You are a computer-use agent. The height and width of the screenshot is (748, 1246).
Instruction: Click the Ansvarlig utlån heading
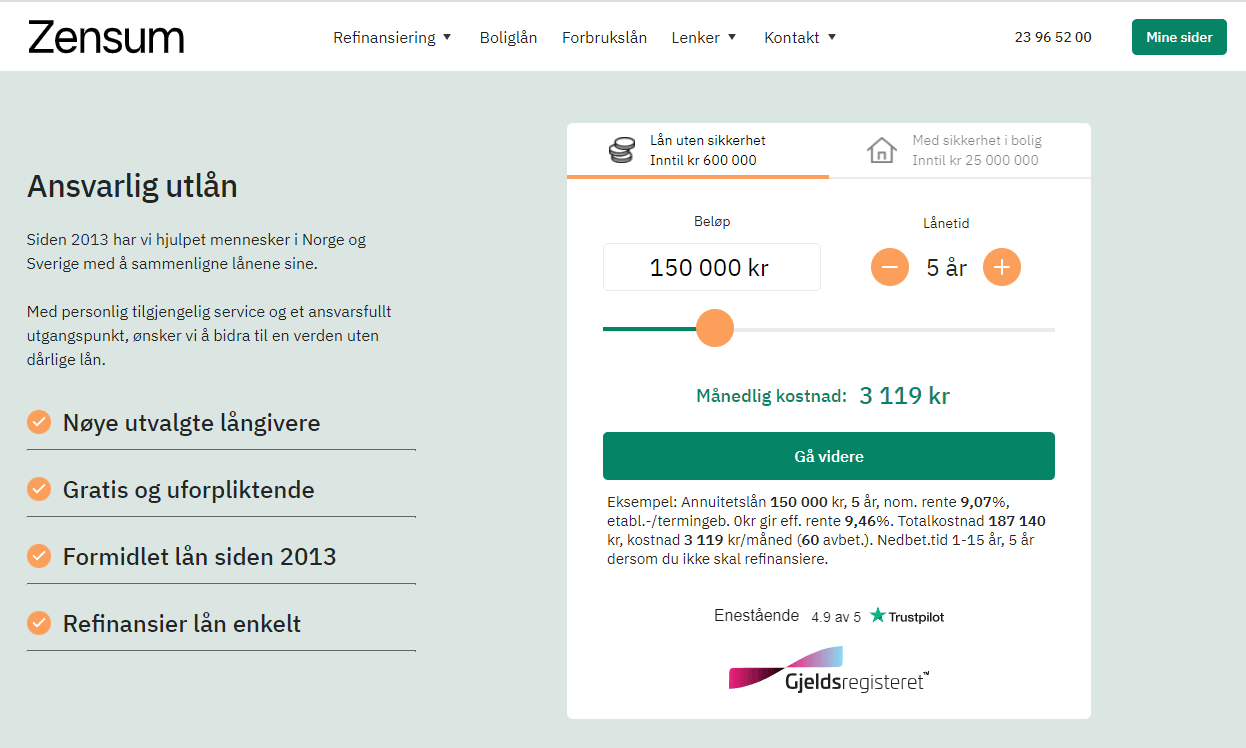[132, 186]
